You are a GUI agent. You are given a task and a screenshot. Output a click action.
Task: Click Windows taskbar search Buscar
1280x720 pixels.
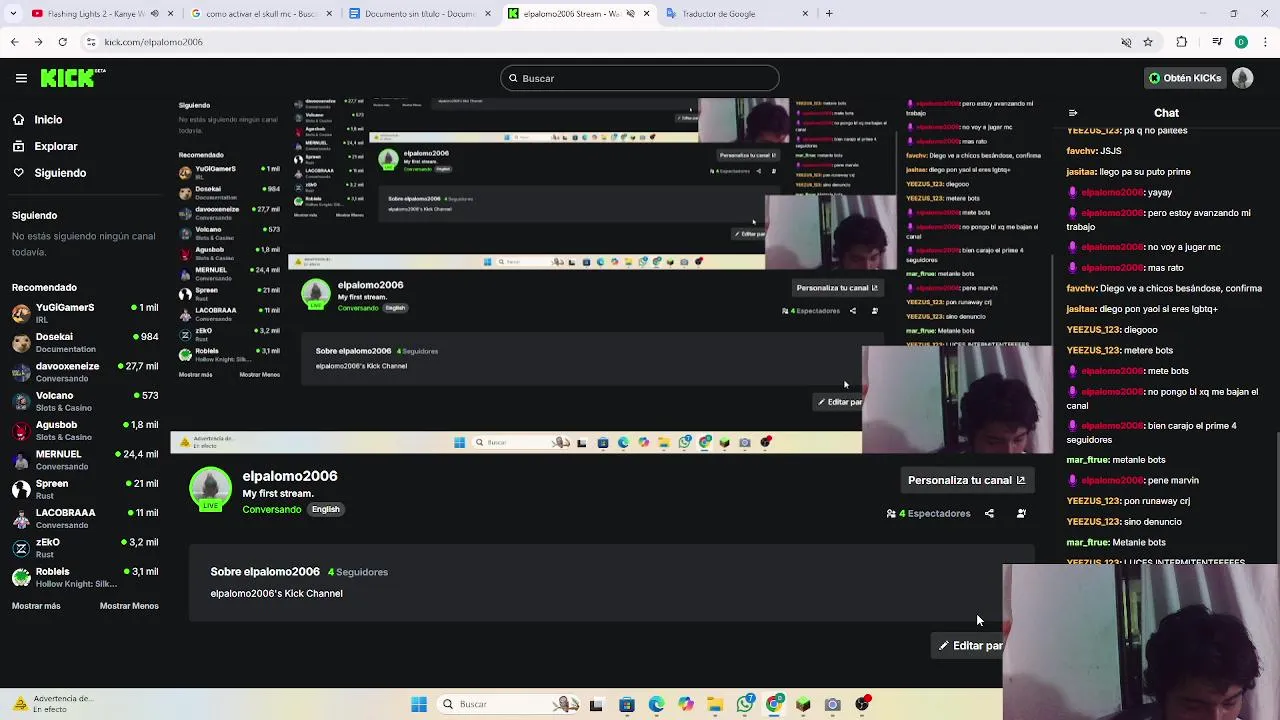[x=510, y=705]
